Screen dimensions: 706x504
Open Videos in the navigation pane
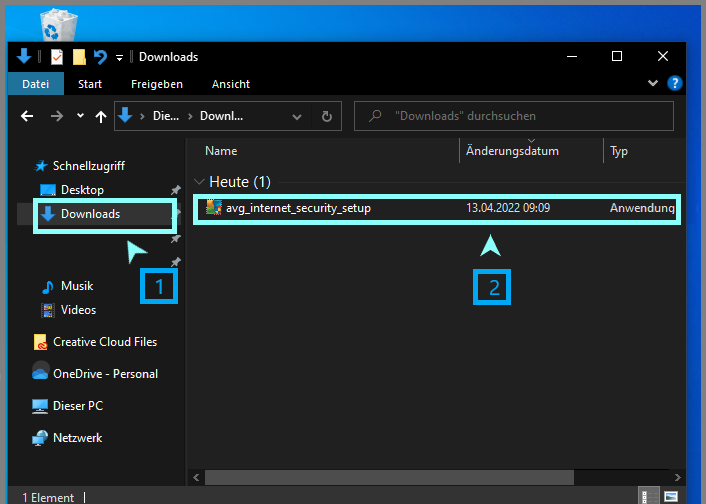(x=78, y=310)
